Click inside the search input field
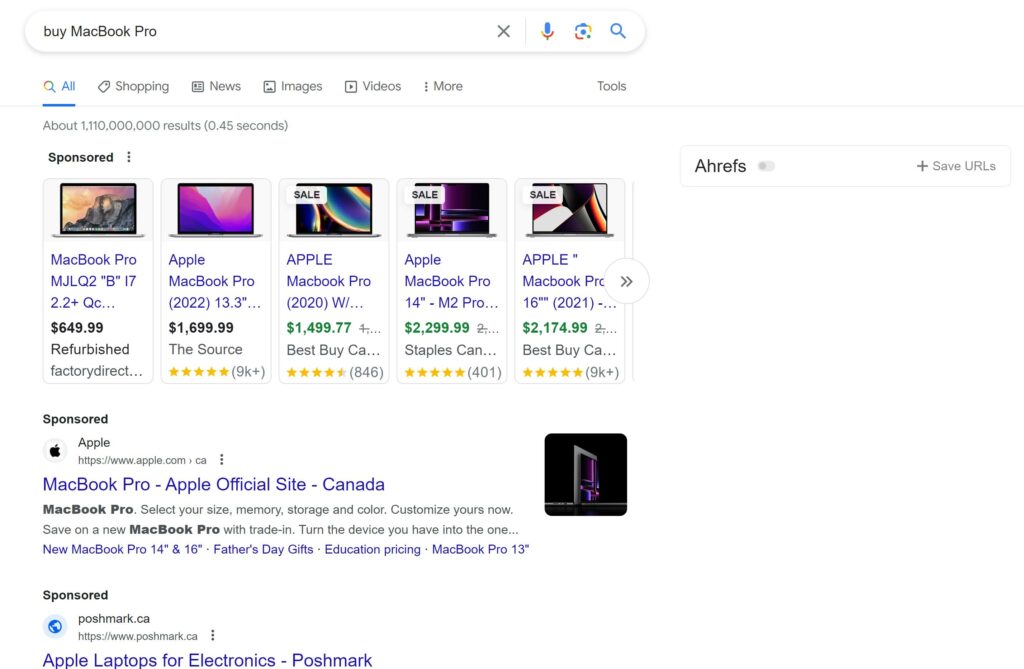 (250, 31)
